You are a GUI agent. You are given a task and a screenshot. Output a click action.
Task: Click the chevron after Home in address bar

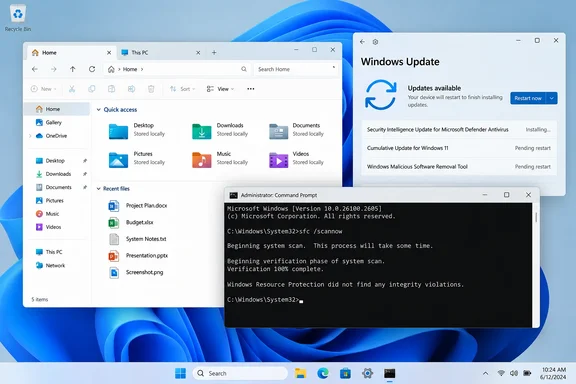pos(142,69)
